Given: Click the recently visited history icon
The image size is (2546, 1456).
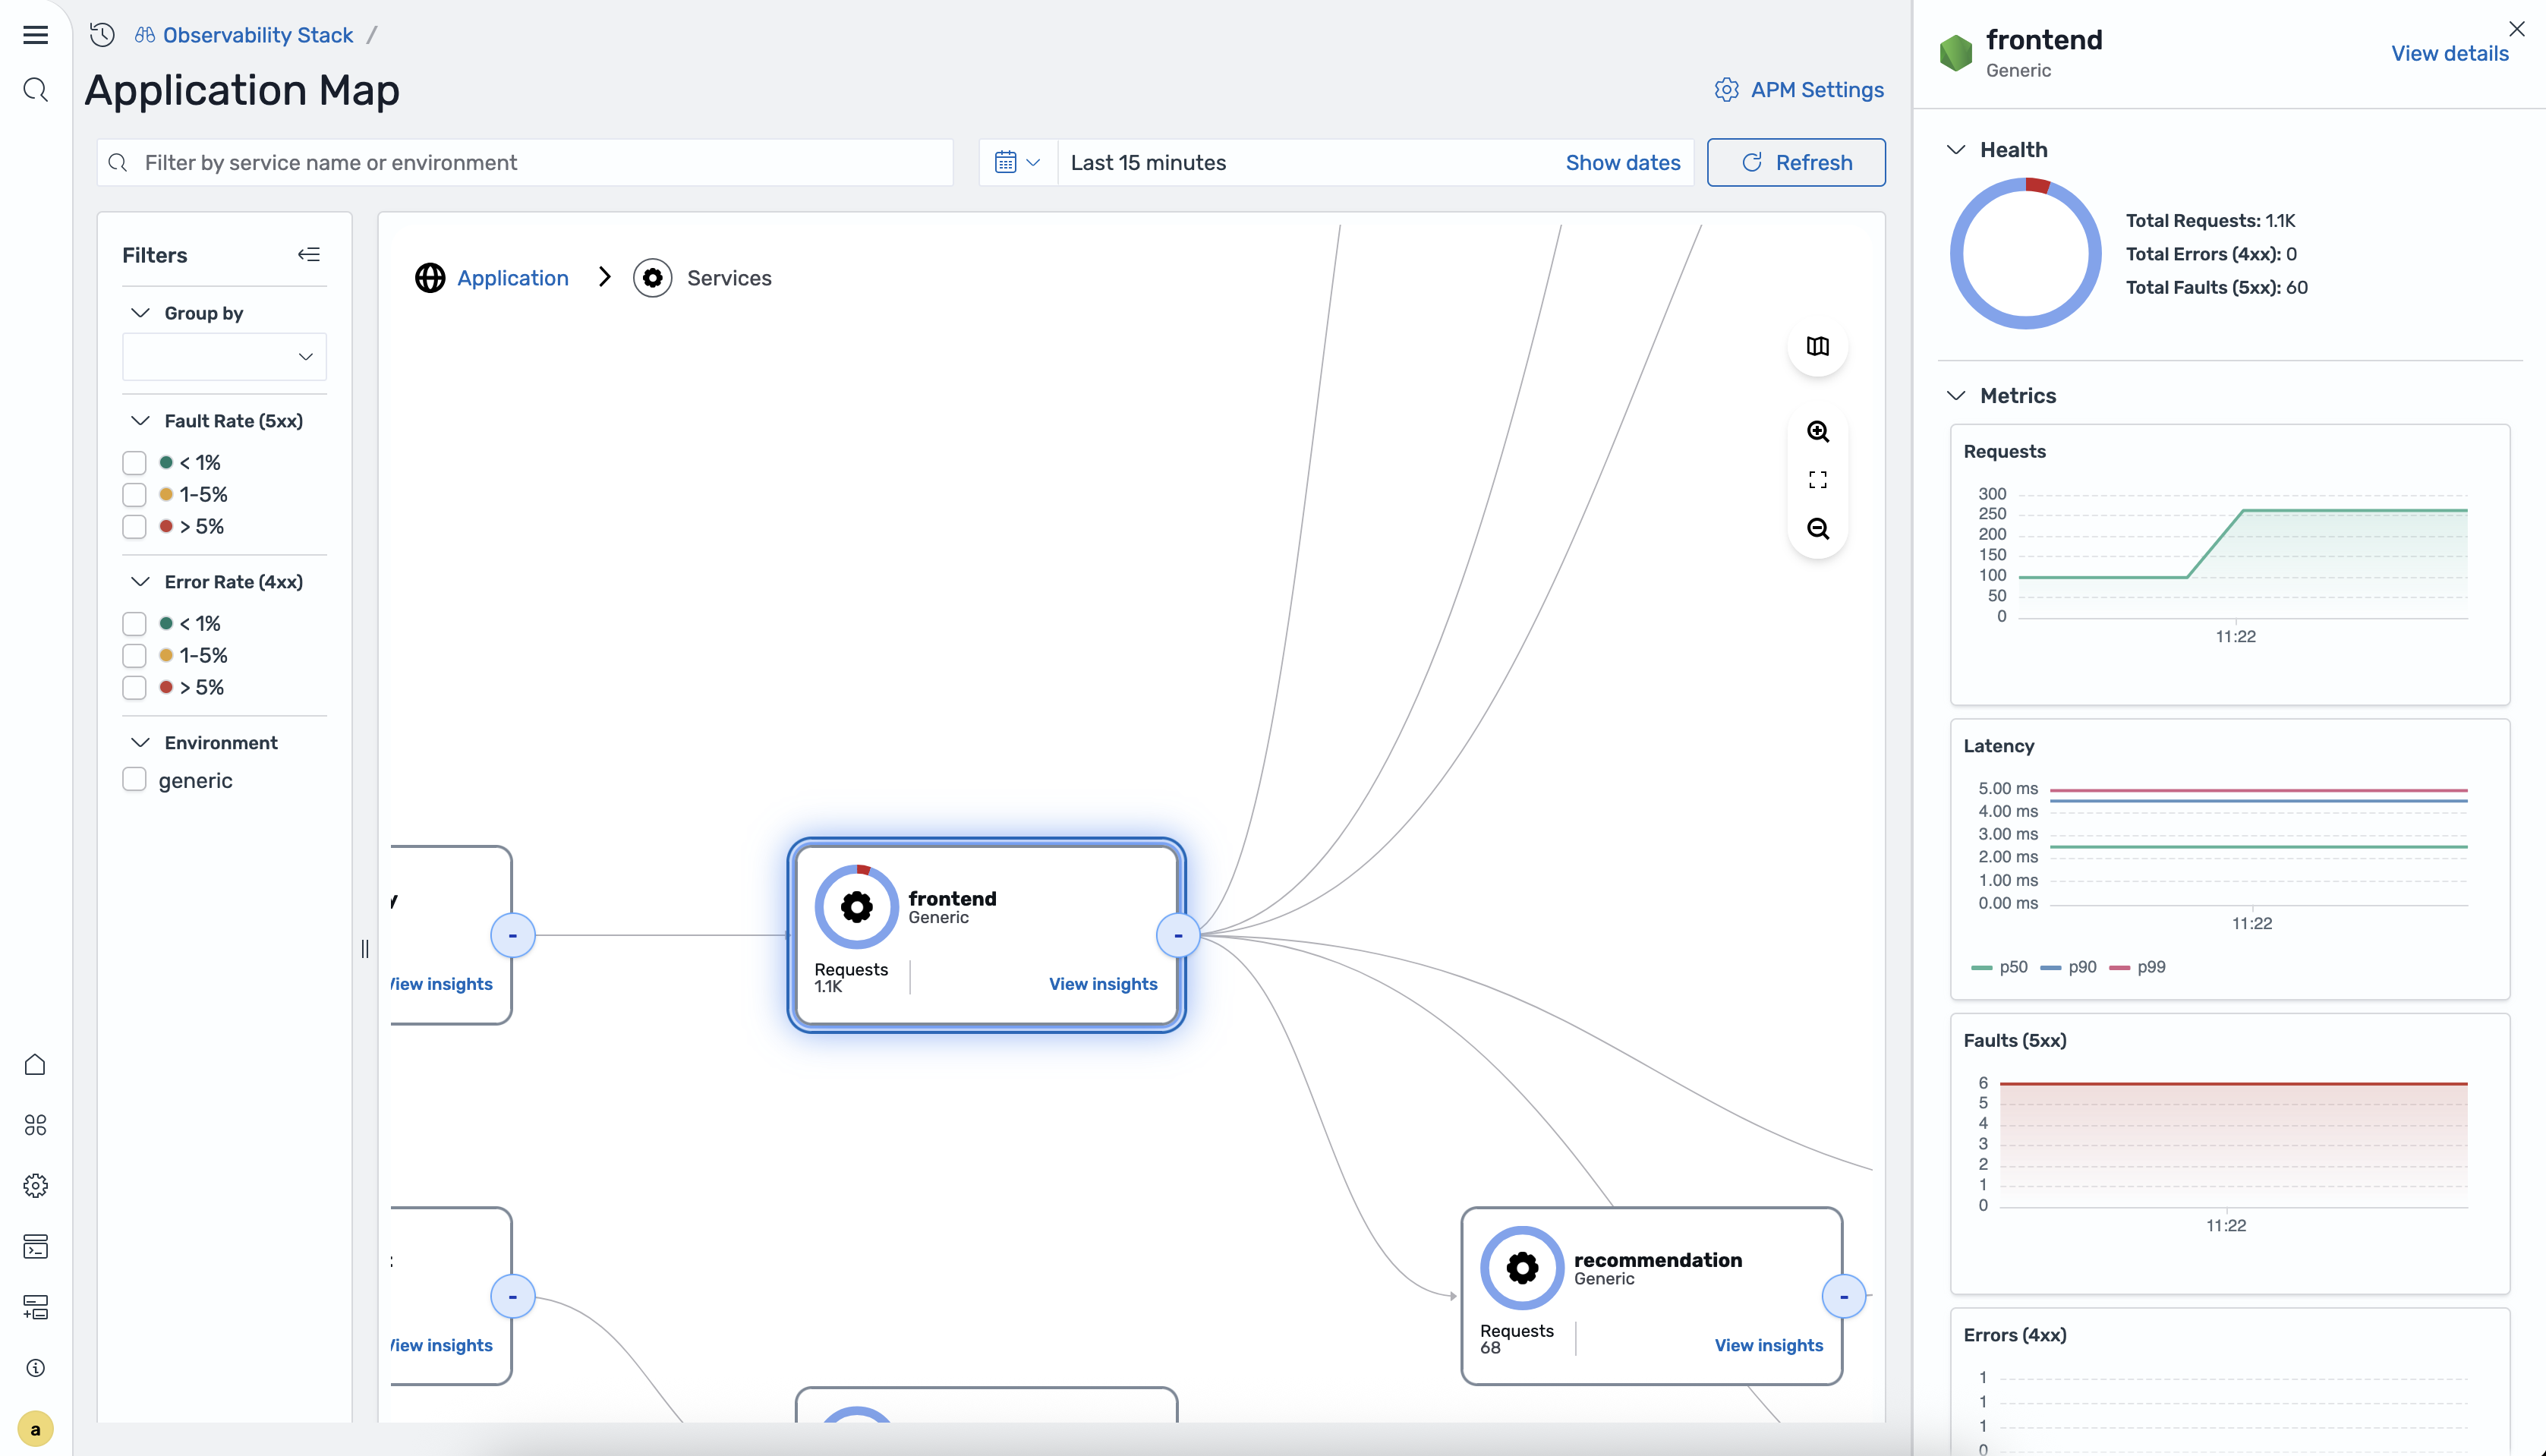Looking at the screenshot, I should click(100, 34).
